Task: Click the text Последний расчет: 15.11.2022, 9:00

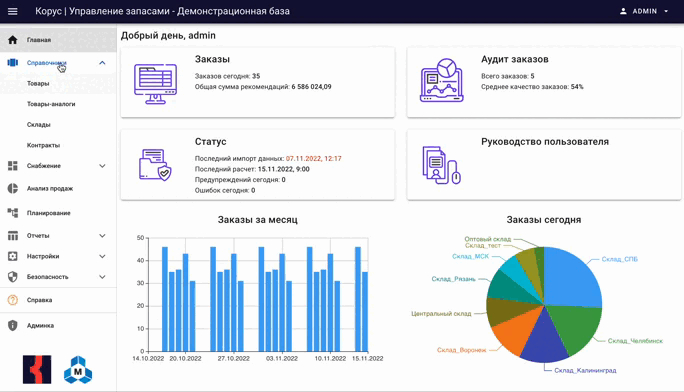Action: point(252,169)
